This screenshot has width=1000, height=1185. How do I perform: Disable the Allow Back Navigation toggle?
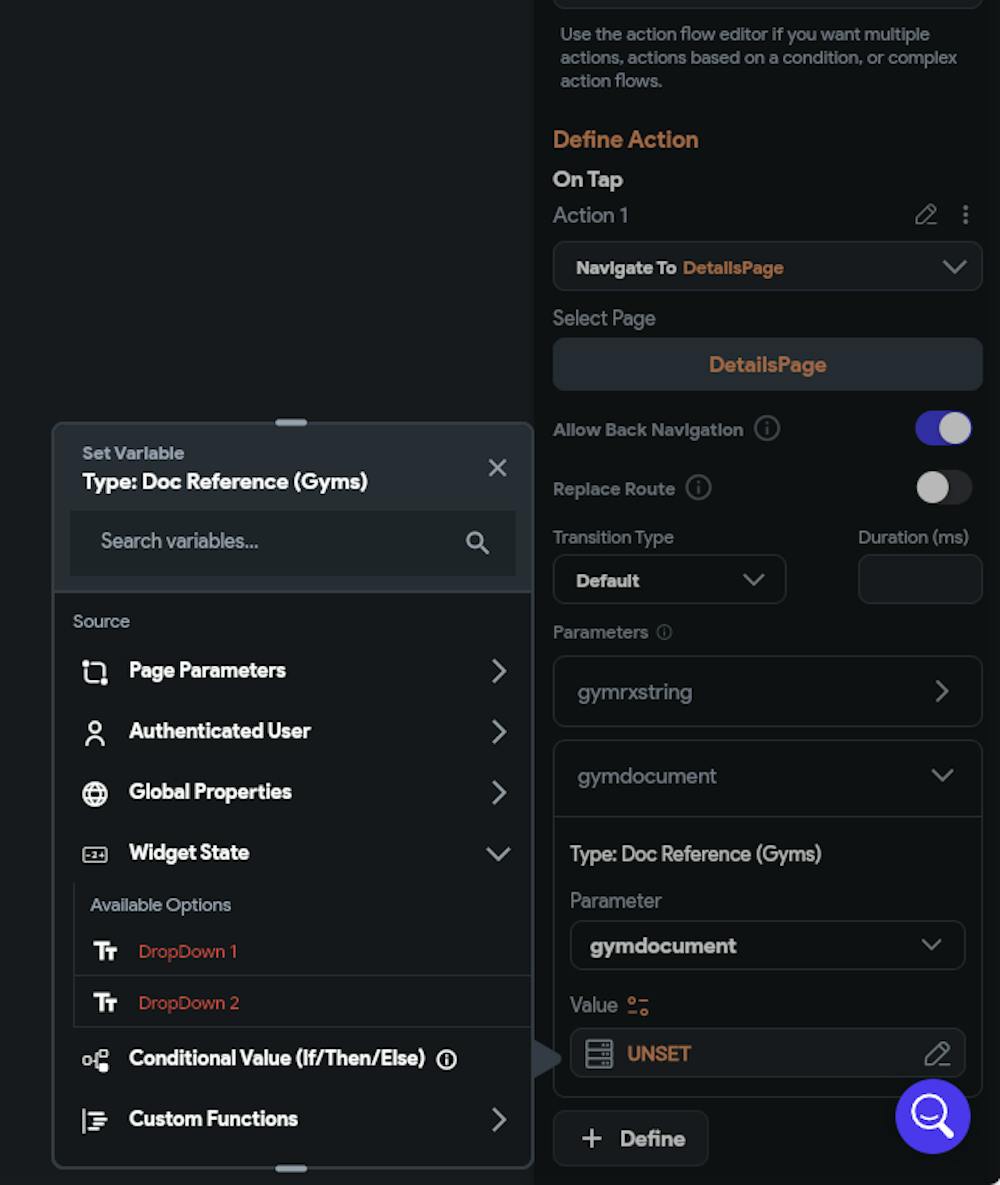tap(943, 429)
